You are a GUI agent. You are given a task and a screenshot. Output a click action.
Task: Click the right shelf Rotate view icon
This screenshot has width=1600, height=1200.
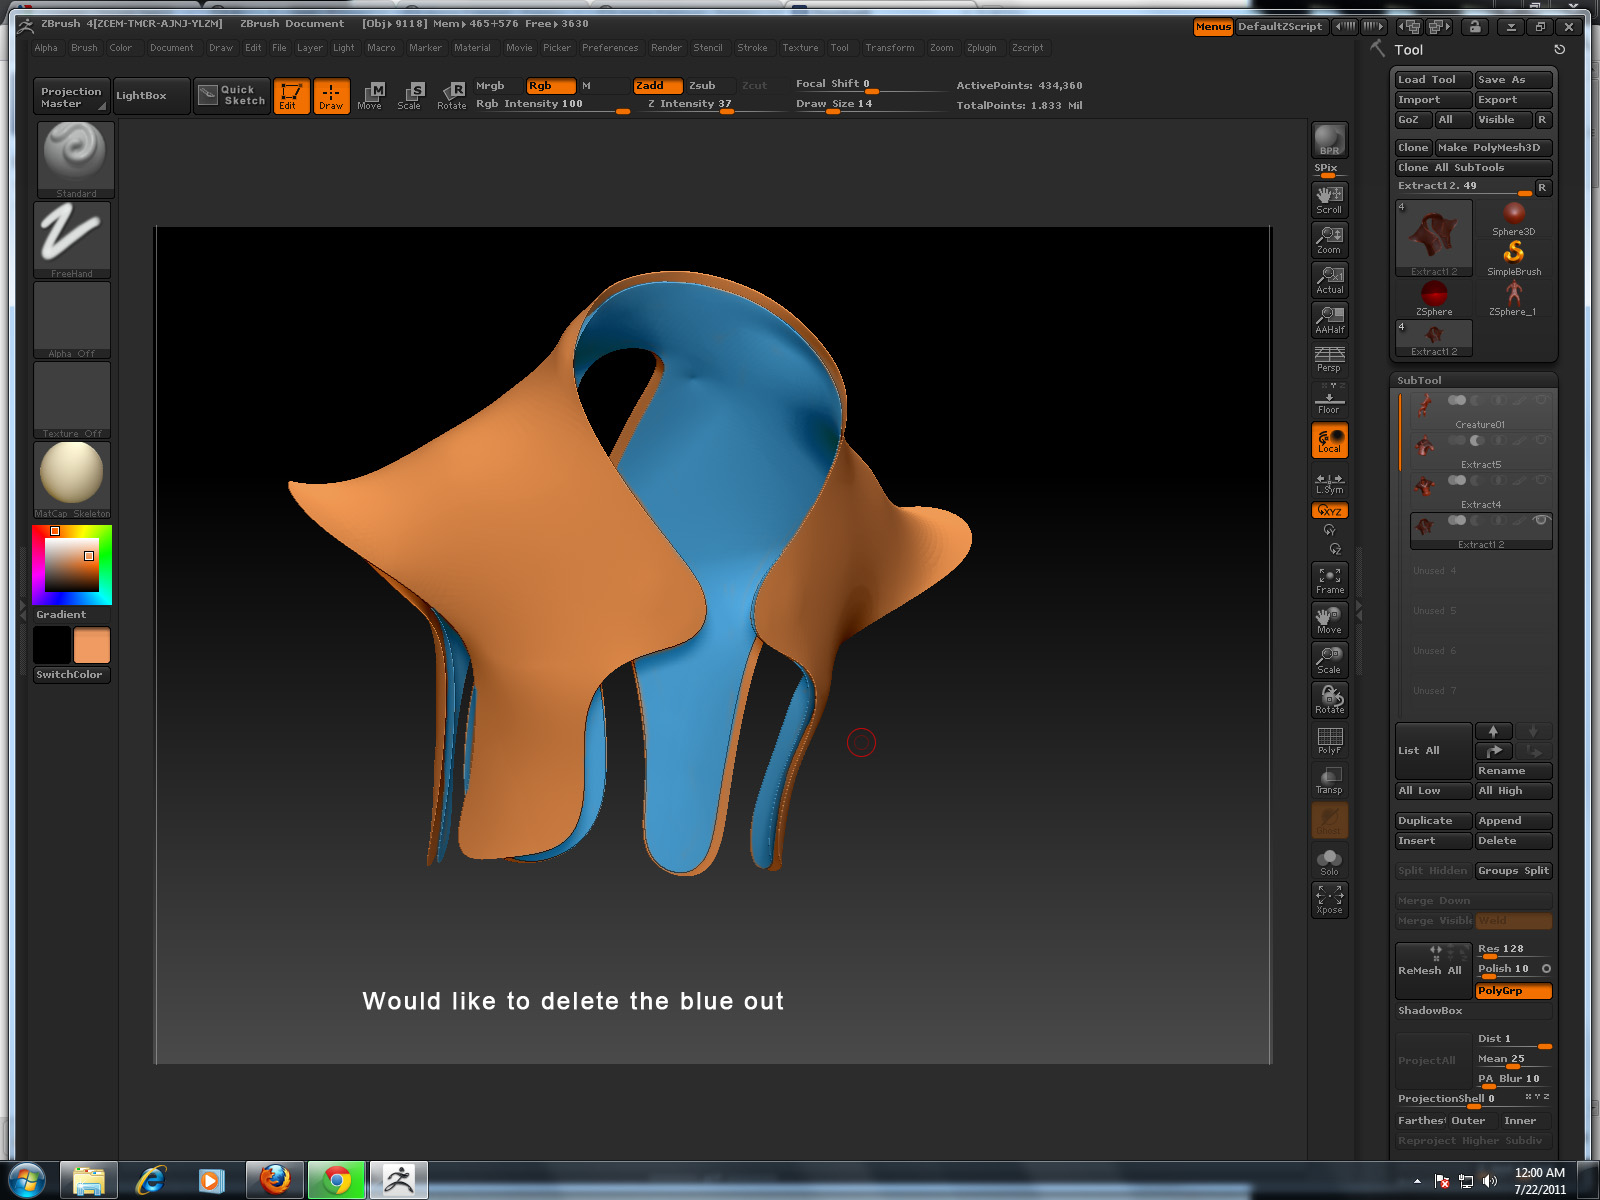point(1329,700)
